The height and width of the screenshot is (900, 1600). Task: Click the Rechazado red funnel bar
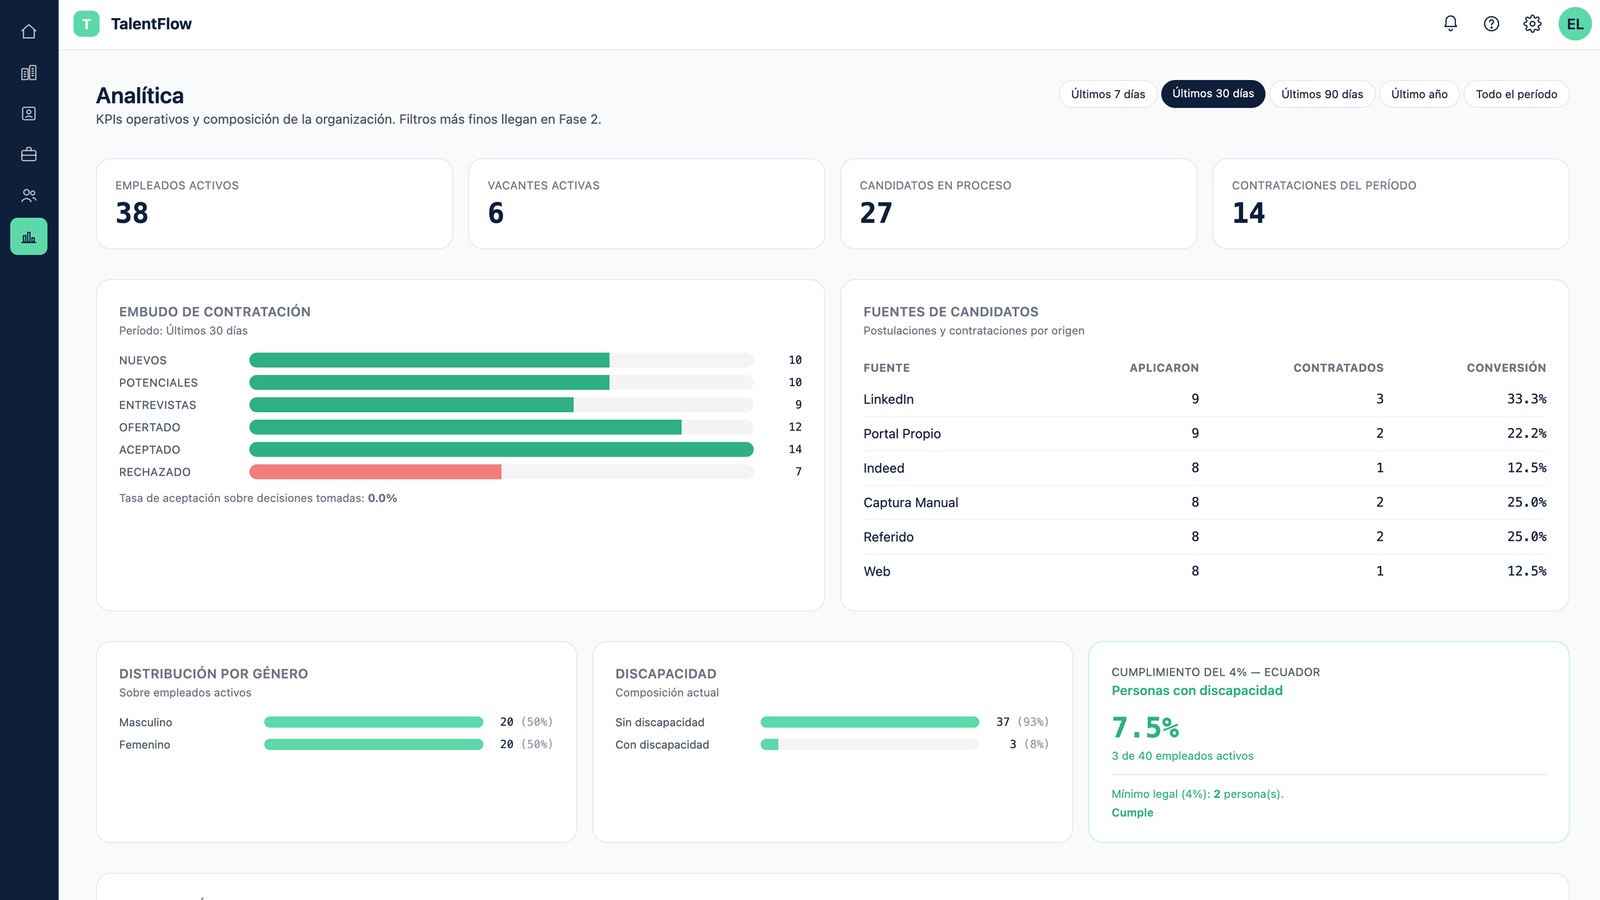(375, 472)
